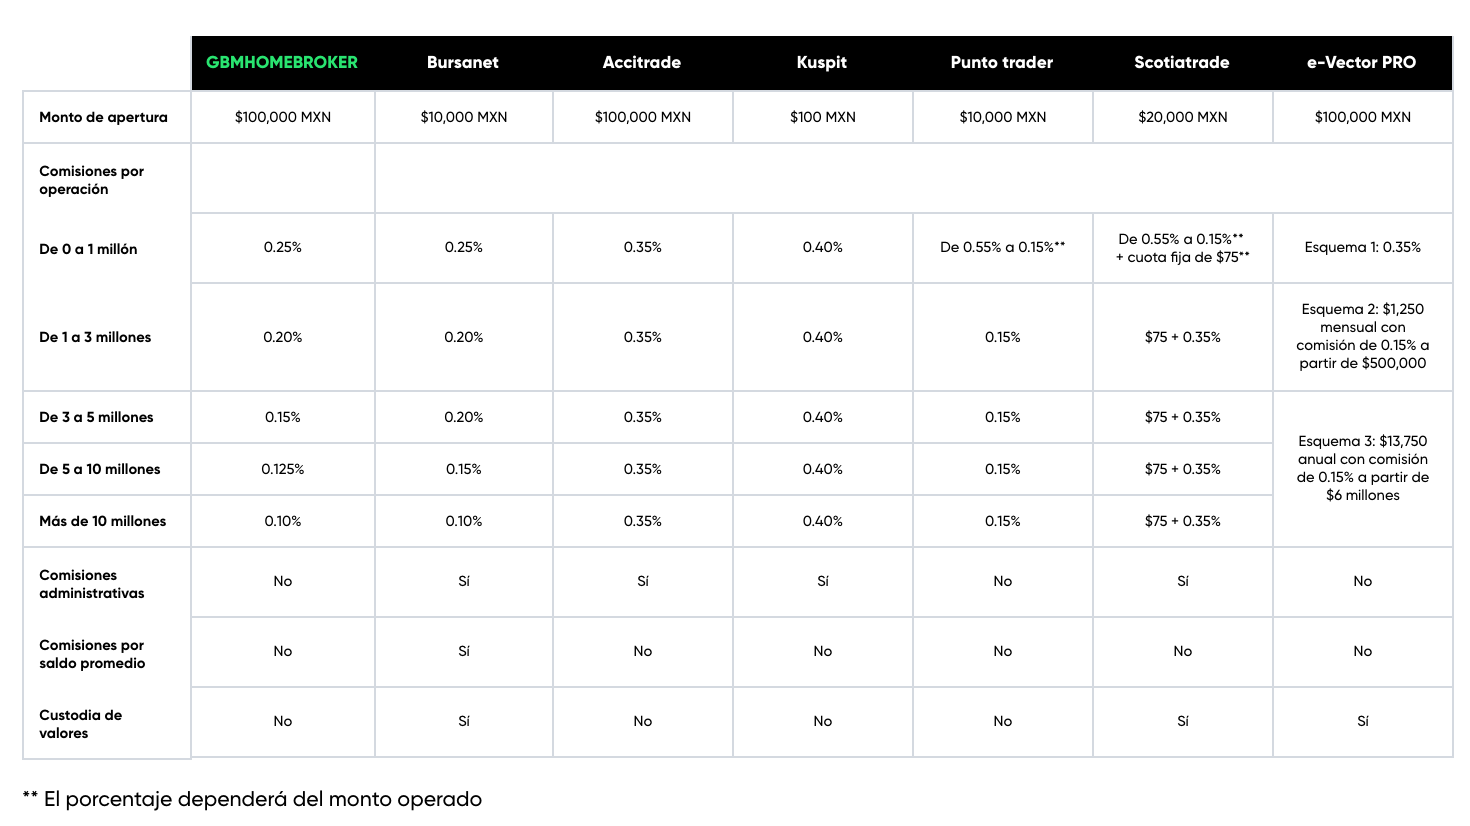The width and height of the screenshot is (1470, 826).
Task: Click the Custodia de valores label
Action: pyautogui.click(x=81, y=724)
